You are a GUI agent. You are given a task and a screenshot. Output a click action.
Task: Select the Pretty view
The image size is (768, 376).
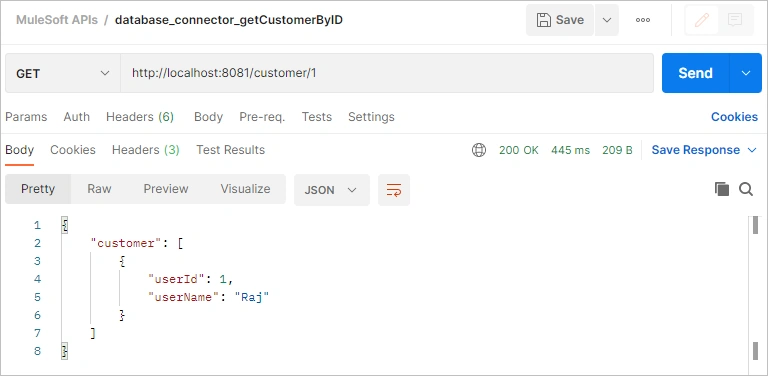coord(38,189)
